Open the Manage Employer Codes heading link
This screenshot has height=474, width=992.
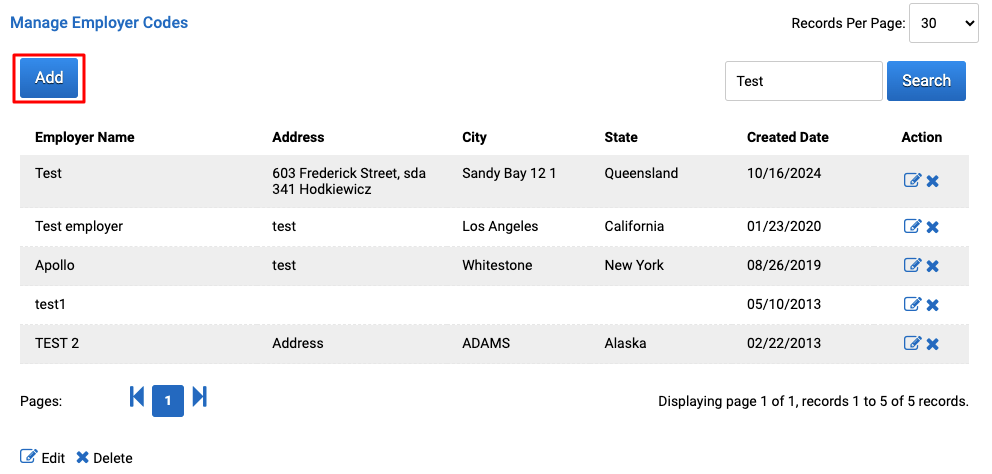tap(99, 23)
